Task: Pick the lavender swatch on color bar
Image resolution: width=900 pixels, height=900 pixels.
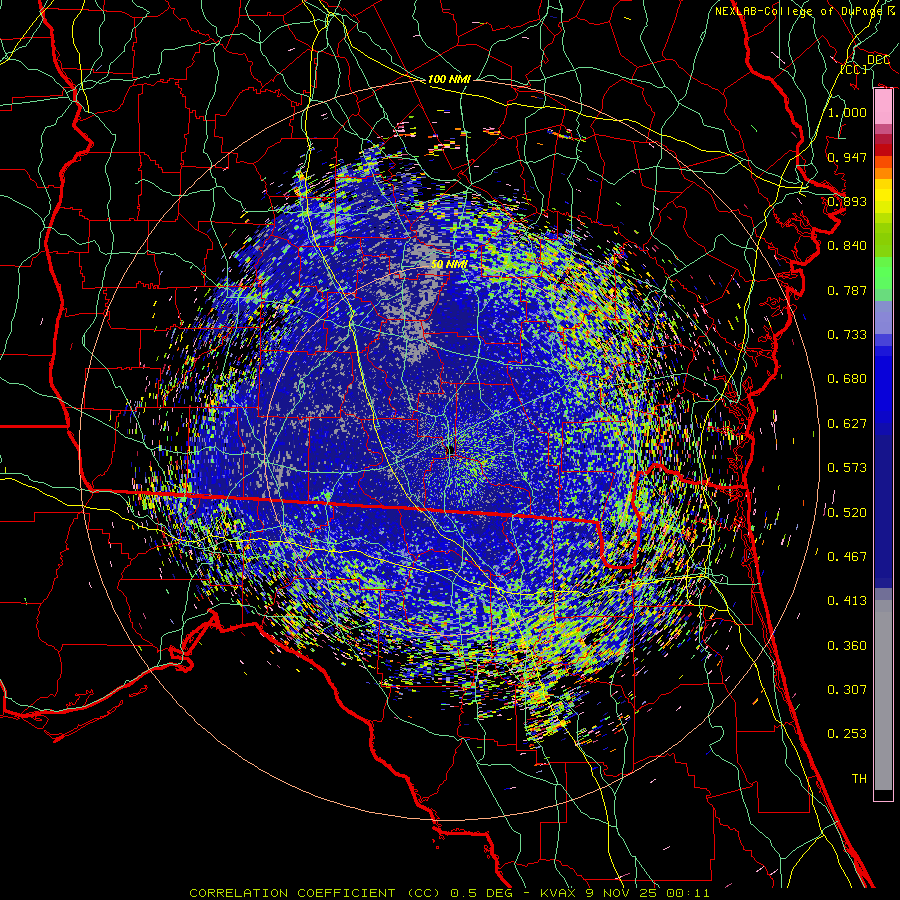Action: click(x=883, y=317)
